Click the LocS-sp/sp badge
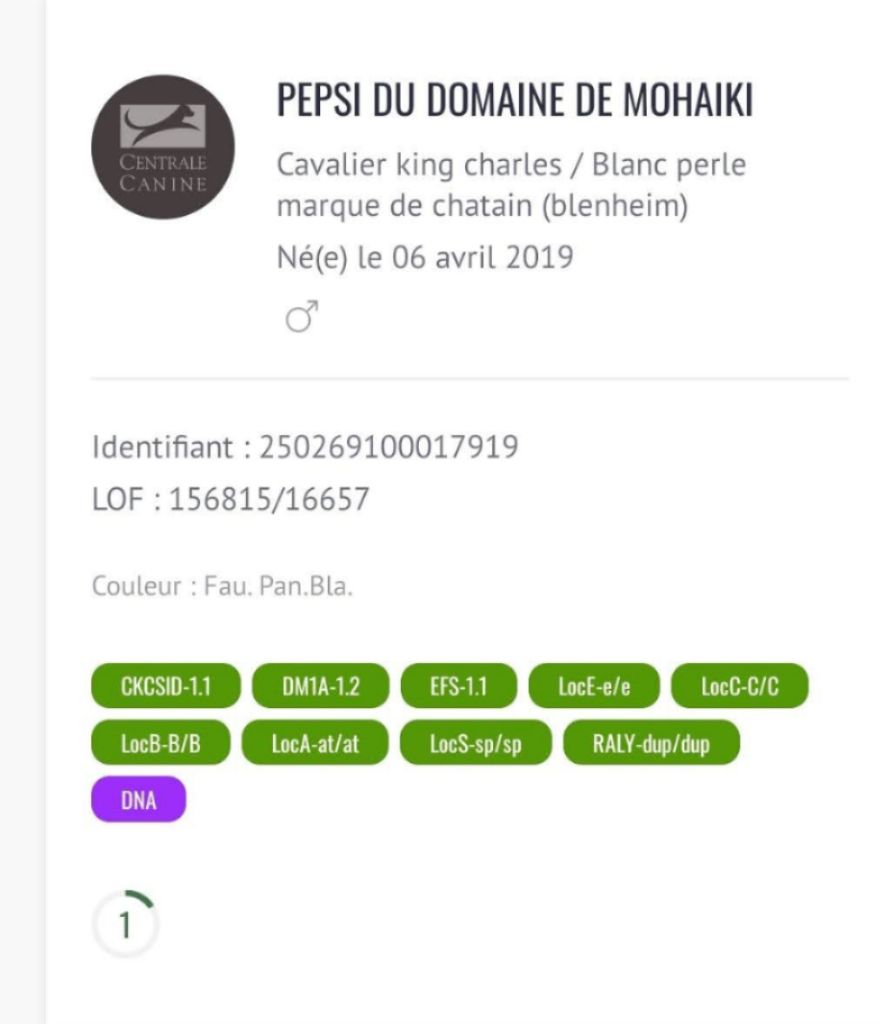This screenshot has width=879, height=1024. (475, 743)
